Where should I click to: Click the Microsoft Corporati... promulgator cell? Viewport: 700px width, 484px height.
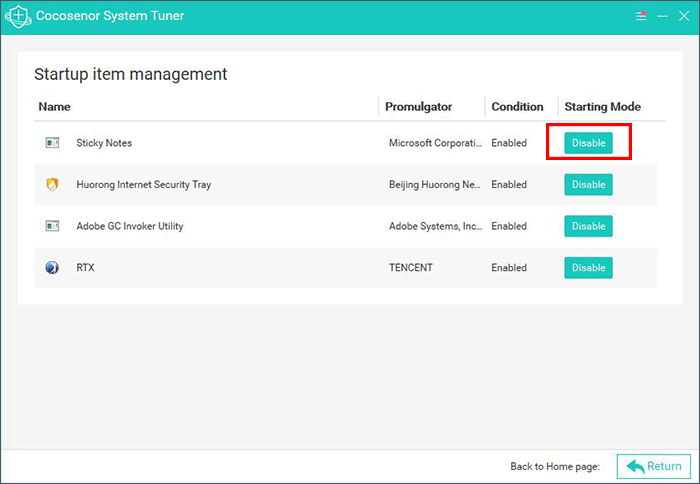(435, 143)
